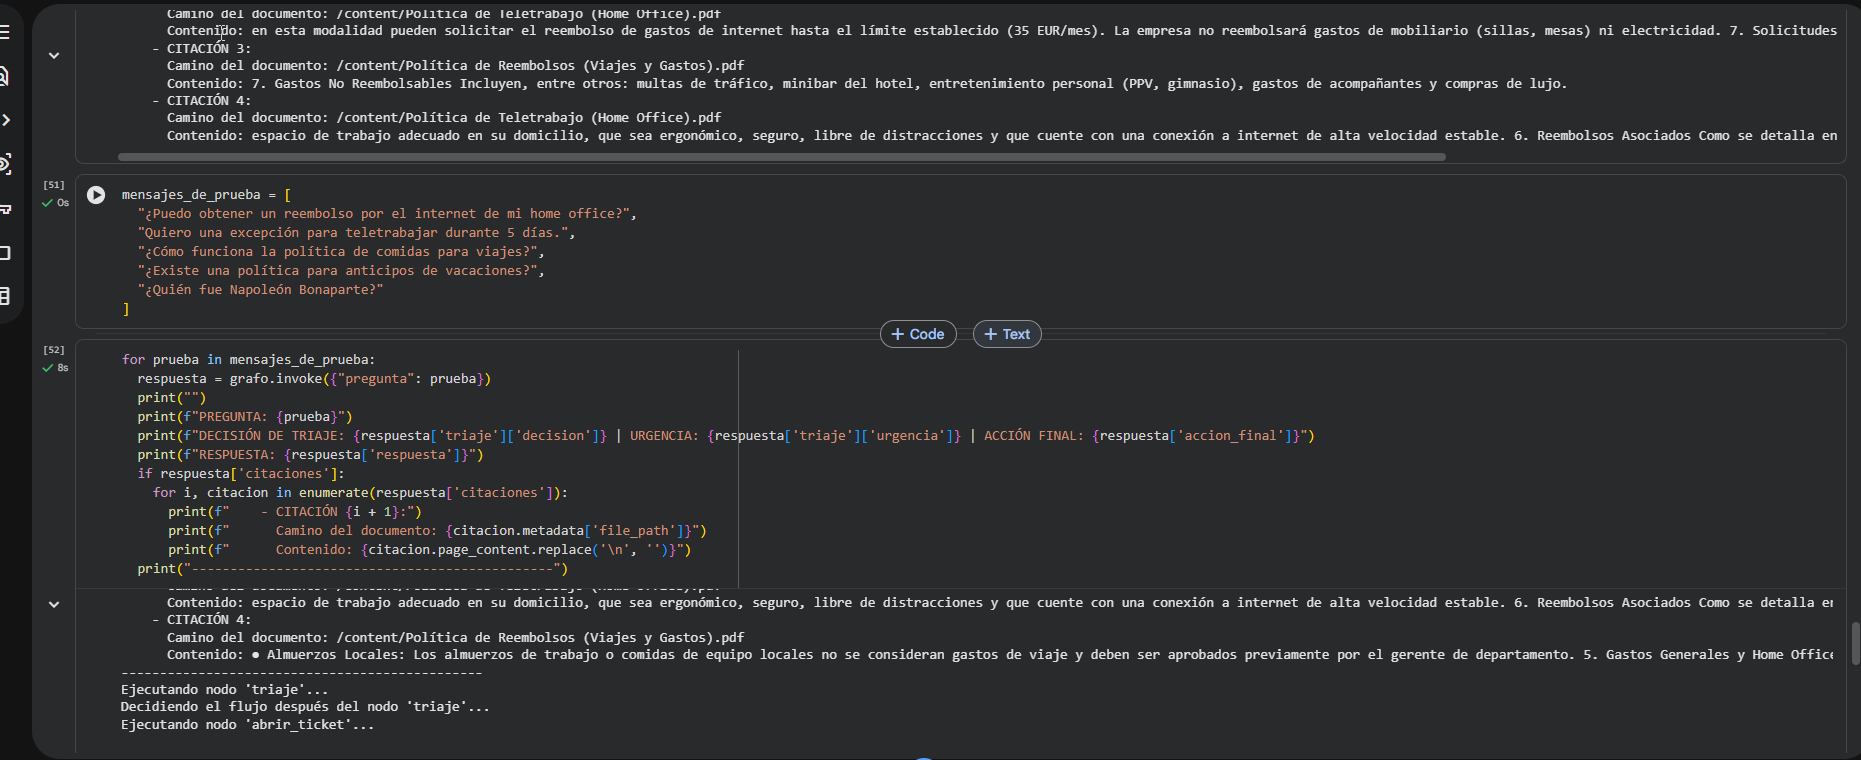This screenshot has width=1861, height=760.
Task: Open the files folder sidebar icon
Action: [5, 252]
